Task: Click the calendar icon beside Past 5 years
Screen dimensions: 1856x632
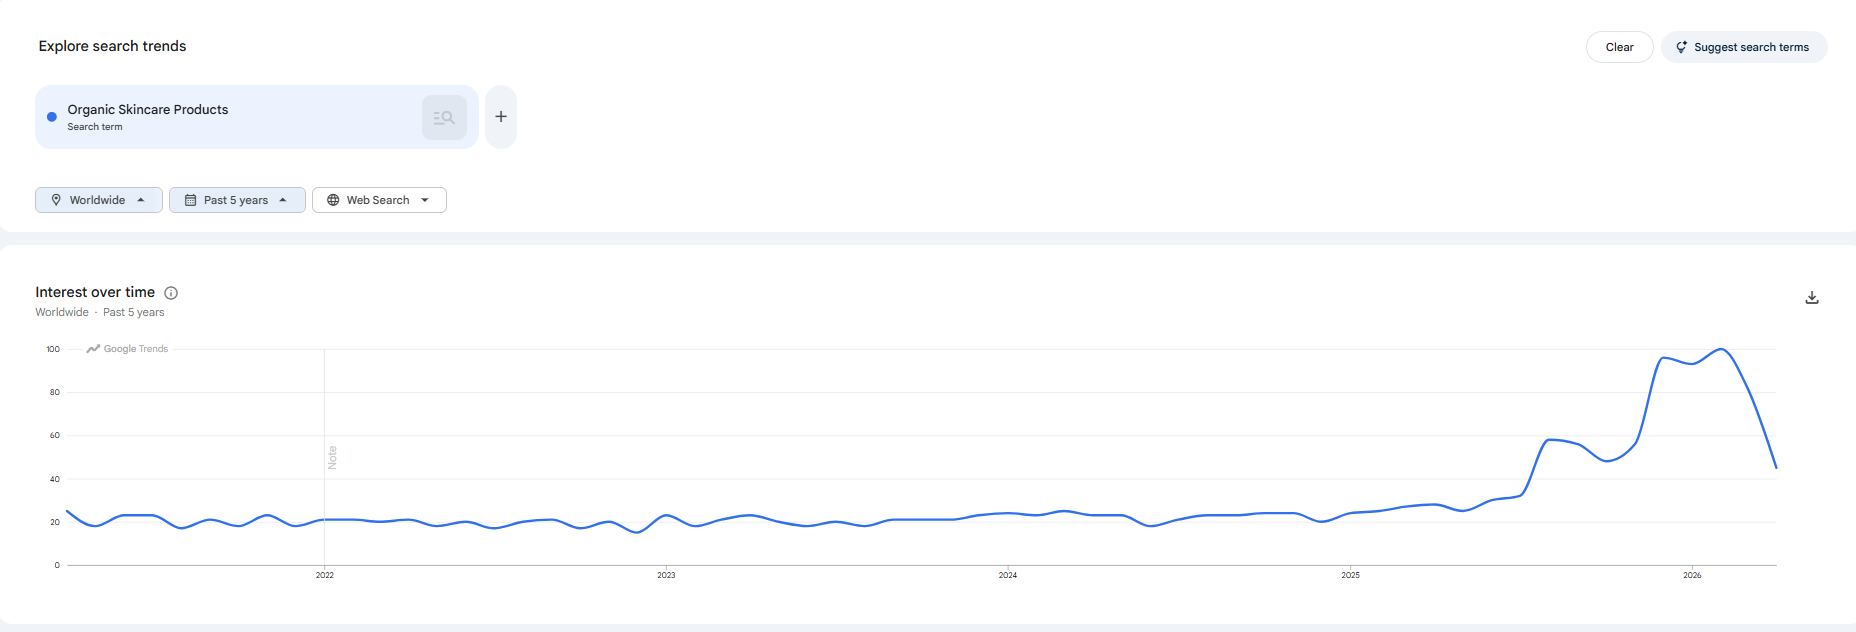Action: [x=190, y=200]
